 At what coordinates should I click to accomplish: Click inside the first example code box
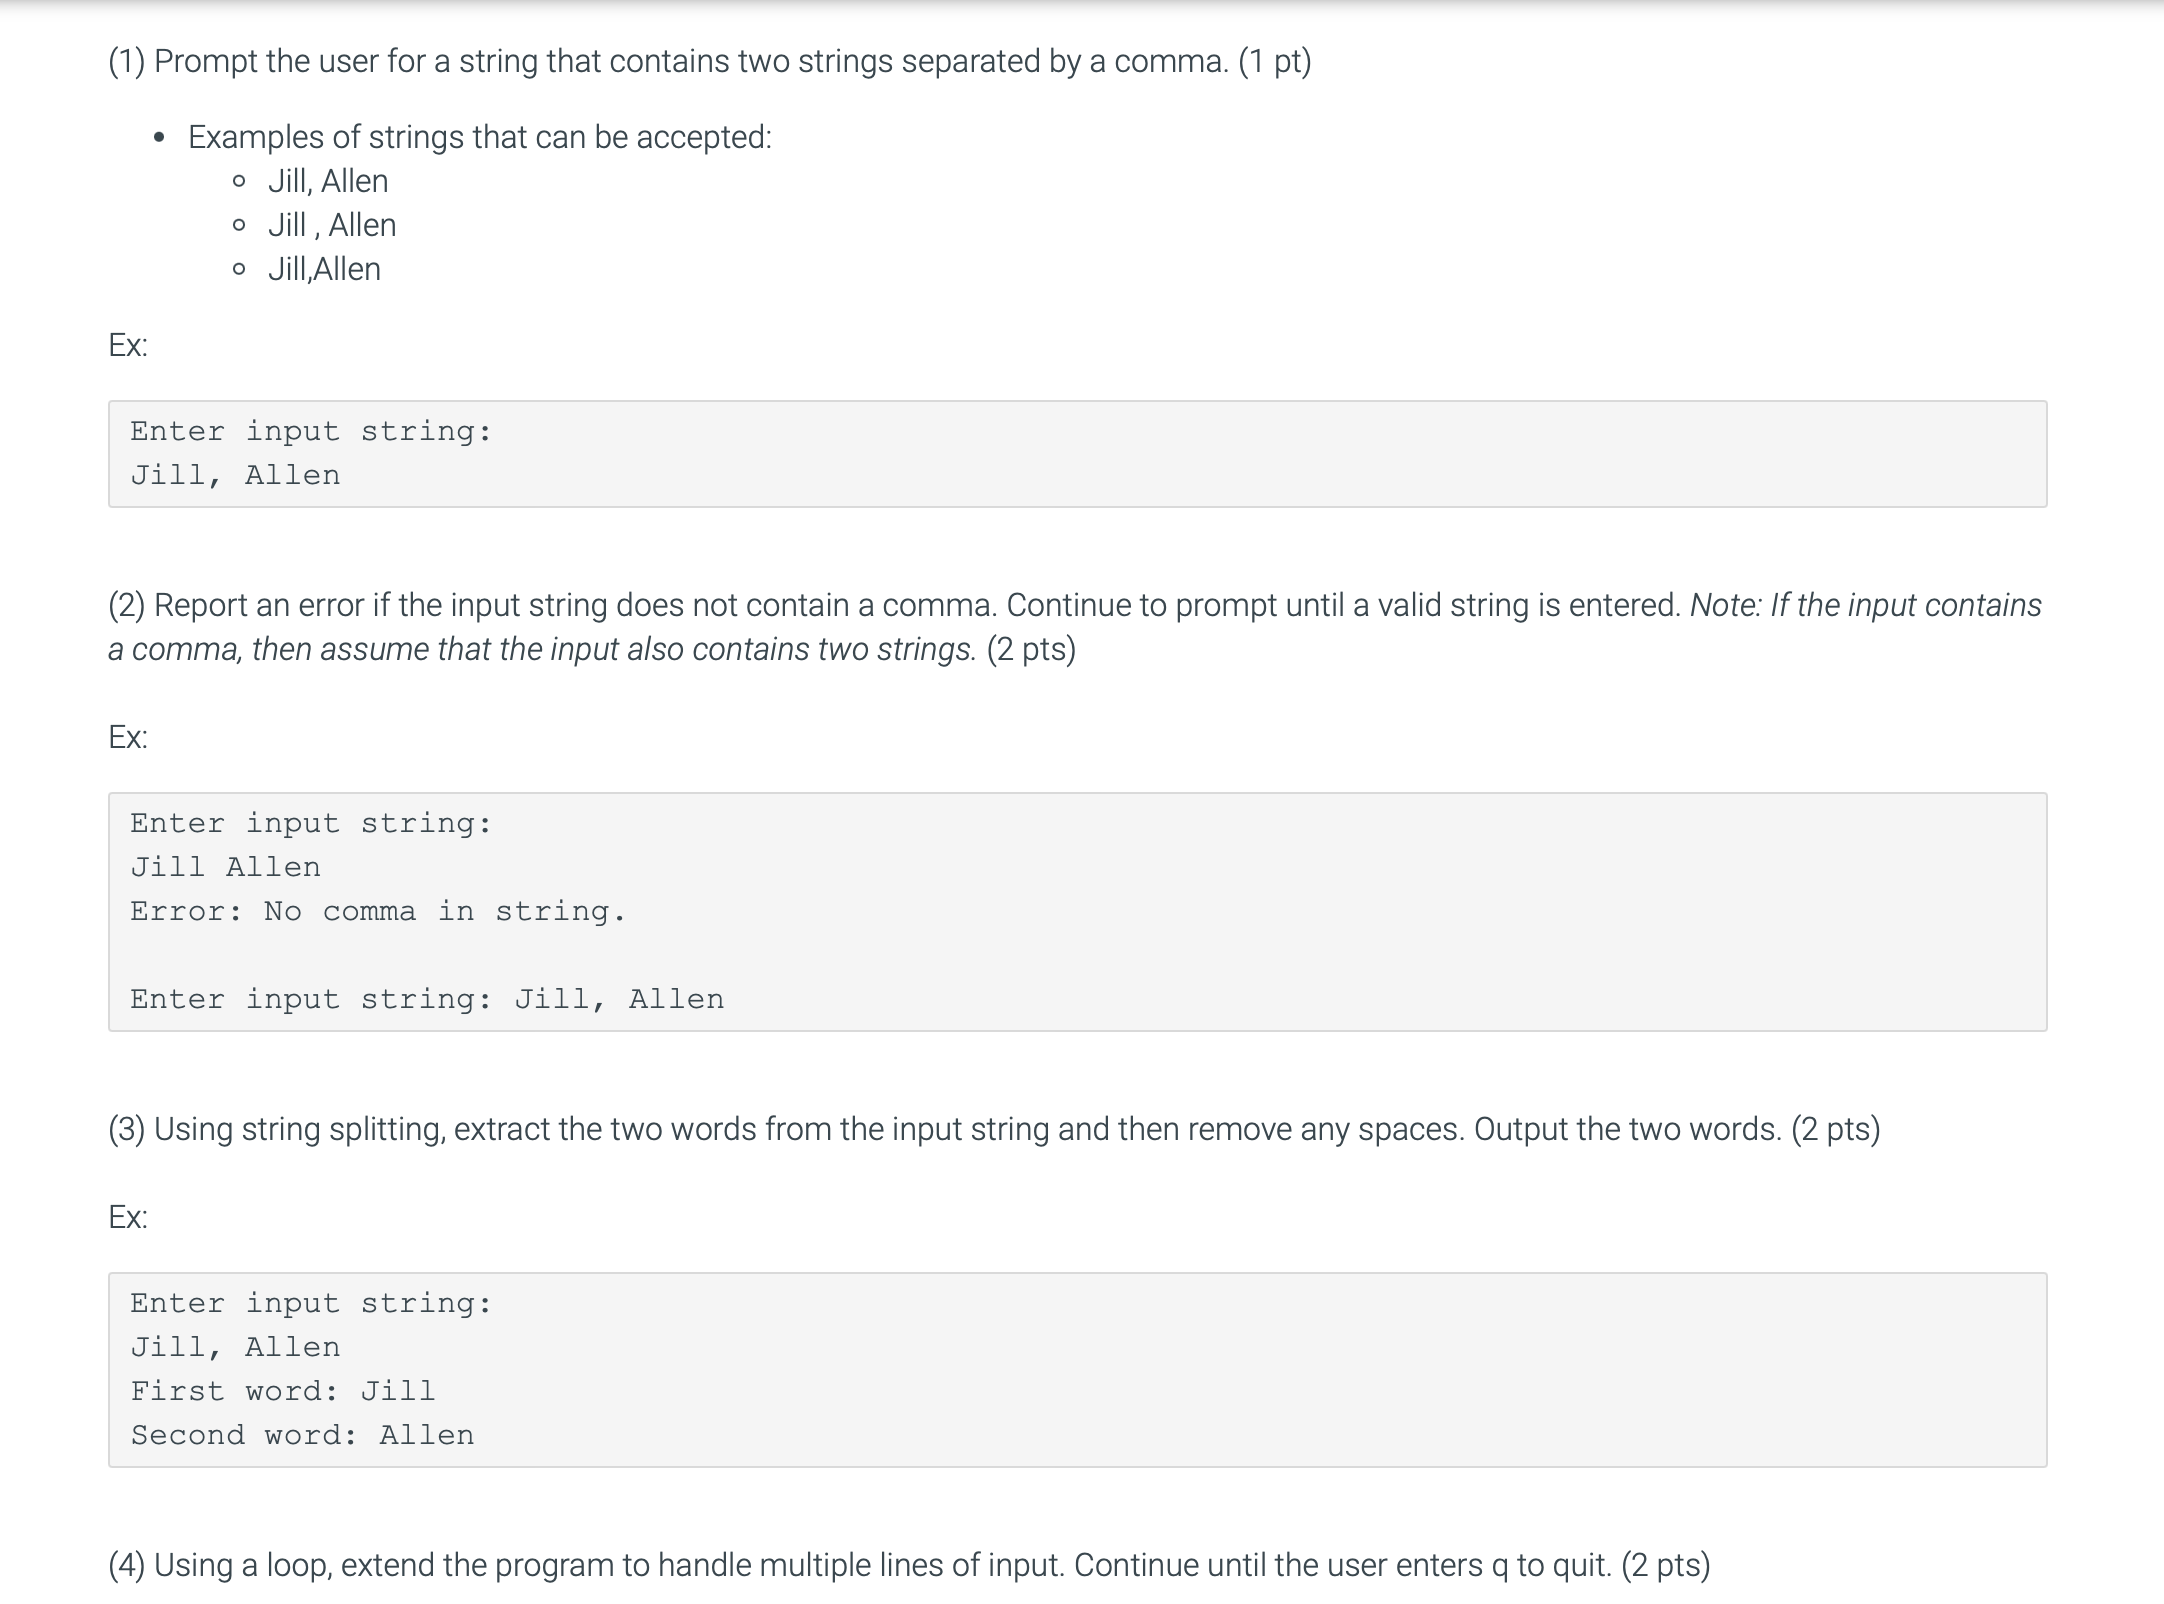(x=1078, y=454)
